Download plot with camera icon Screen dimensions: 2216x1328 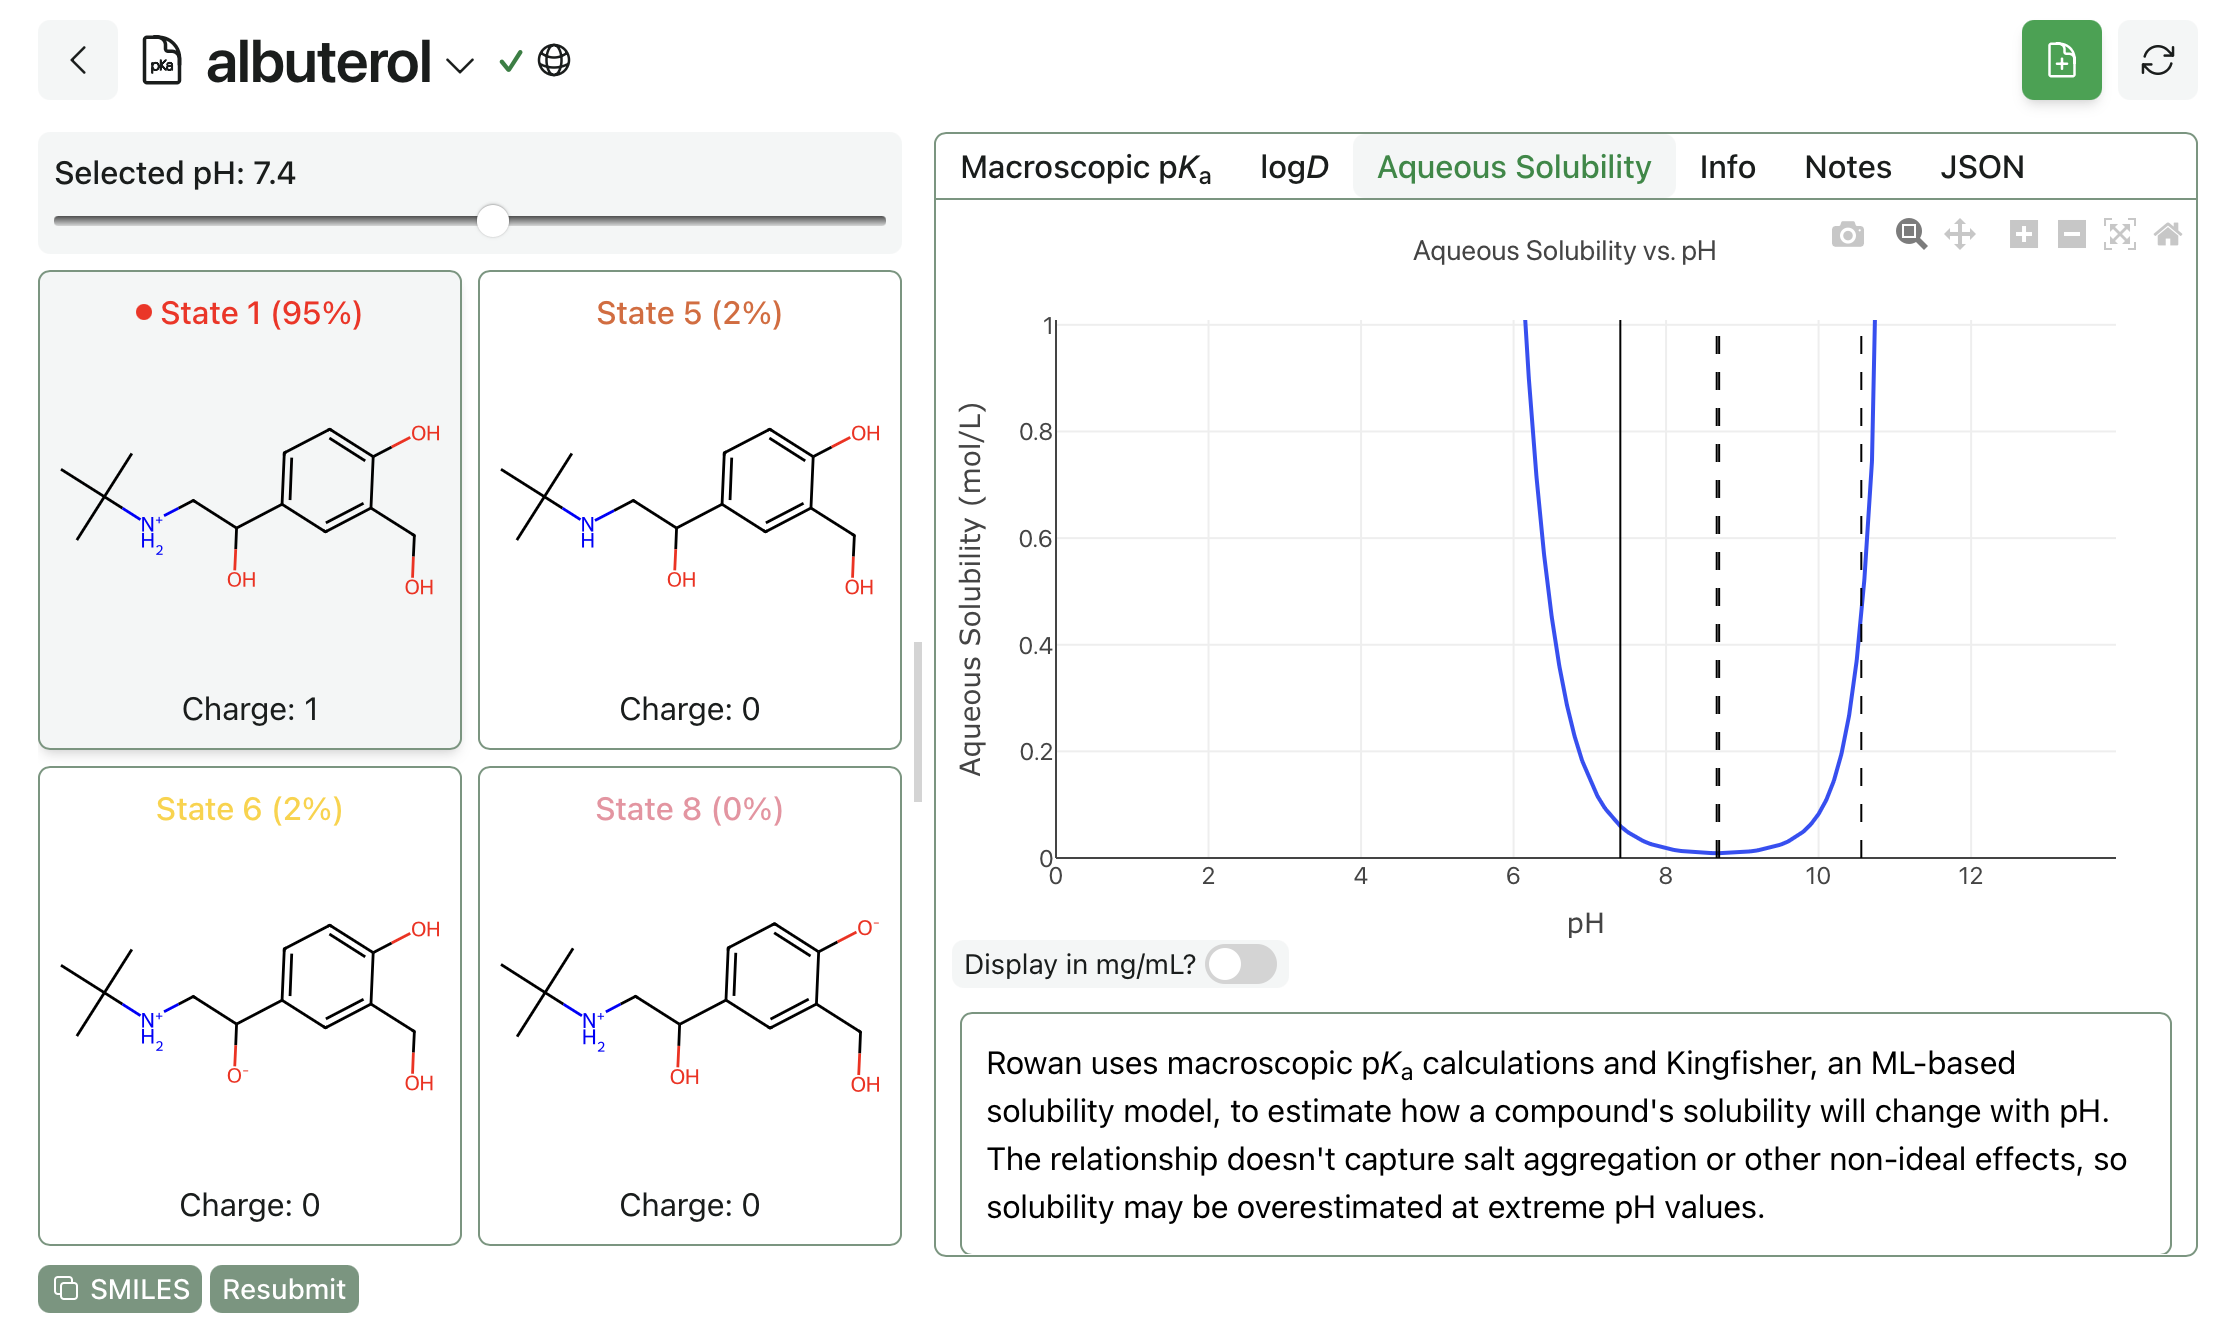coord(1848,235)
